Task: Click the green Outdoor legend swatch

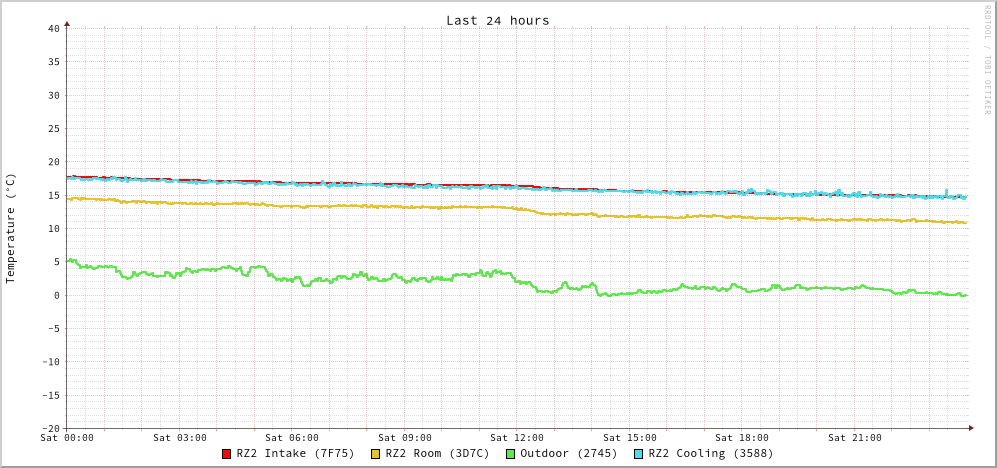Action: tap(510, 454)
